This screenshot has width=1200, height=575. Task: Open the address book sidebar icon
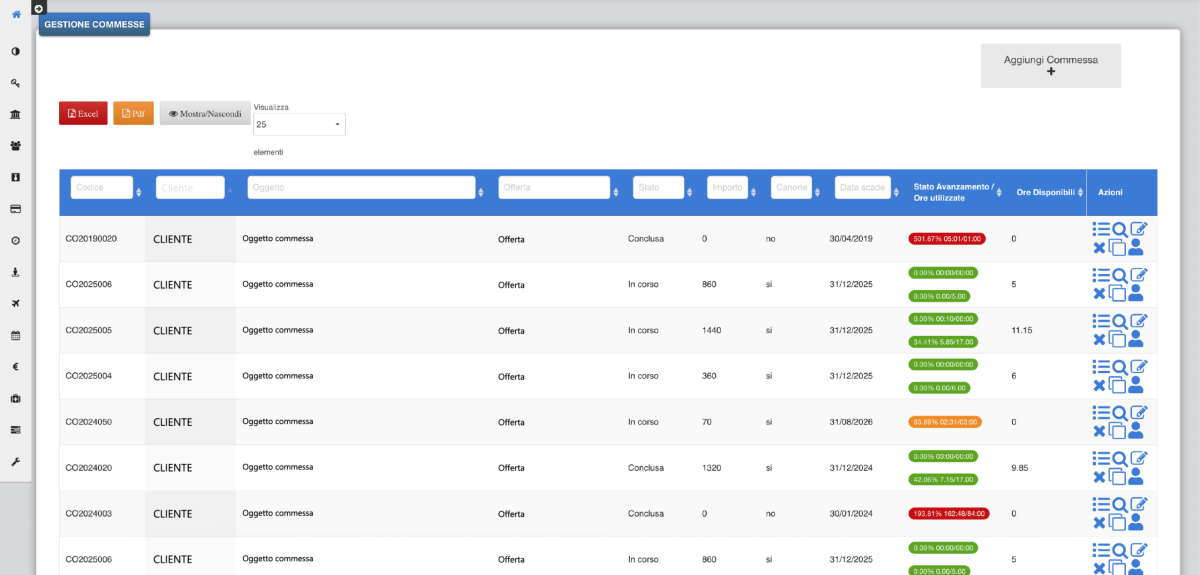[x=15, y=177]
